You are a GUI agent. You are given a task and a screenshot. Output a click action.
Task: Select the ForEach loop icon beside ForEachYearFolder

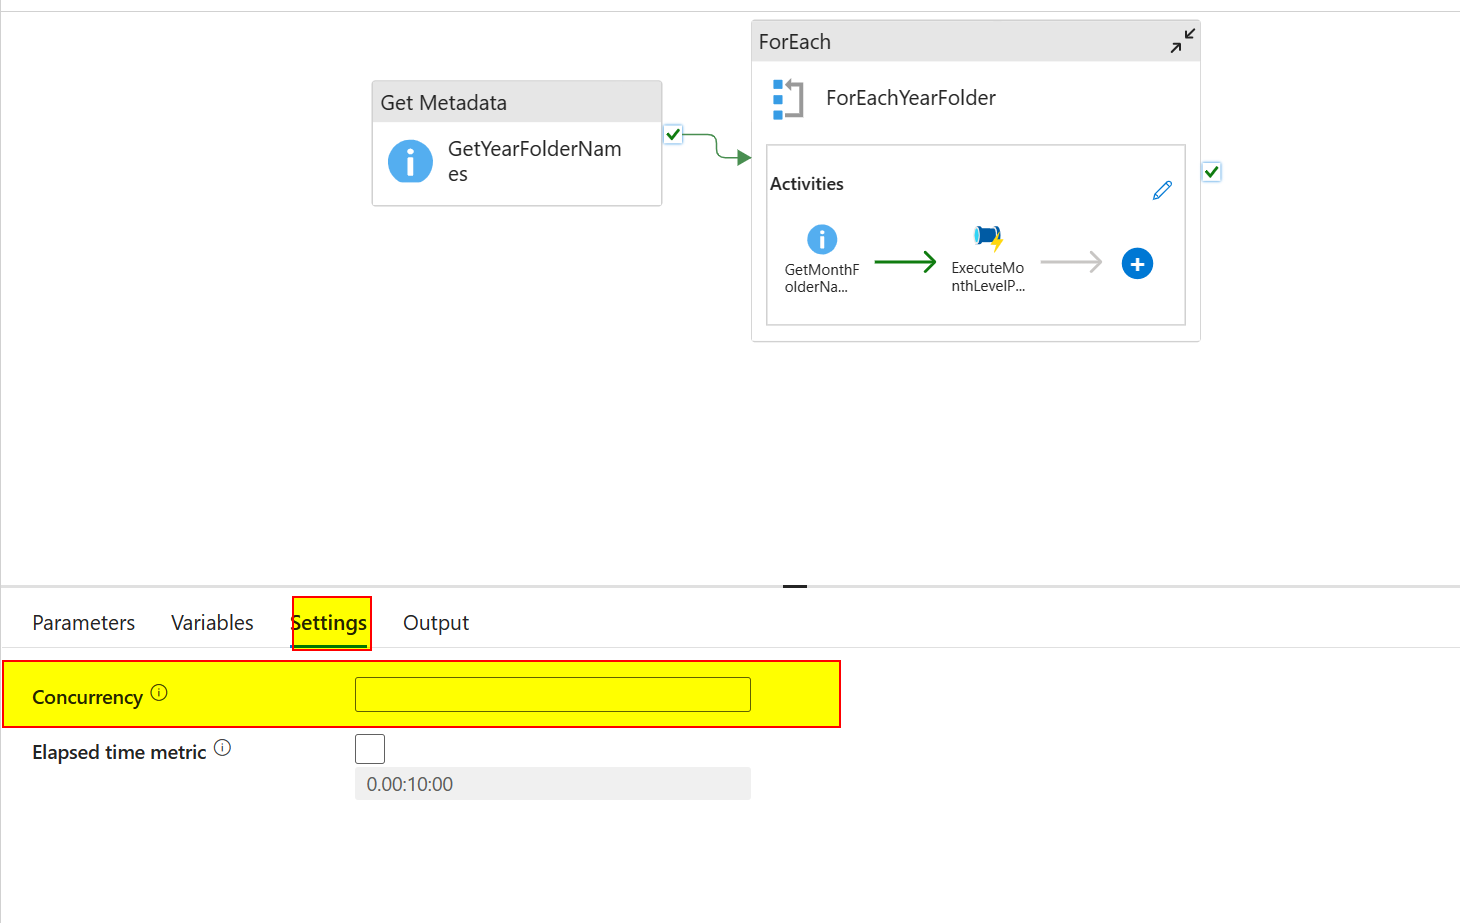point(789,98)
